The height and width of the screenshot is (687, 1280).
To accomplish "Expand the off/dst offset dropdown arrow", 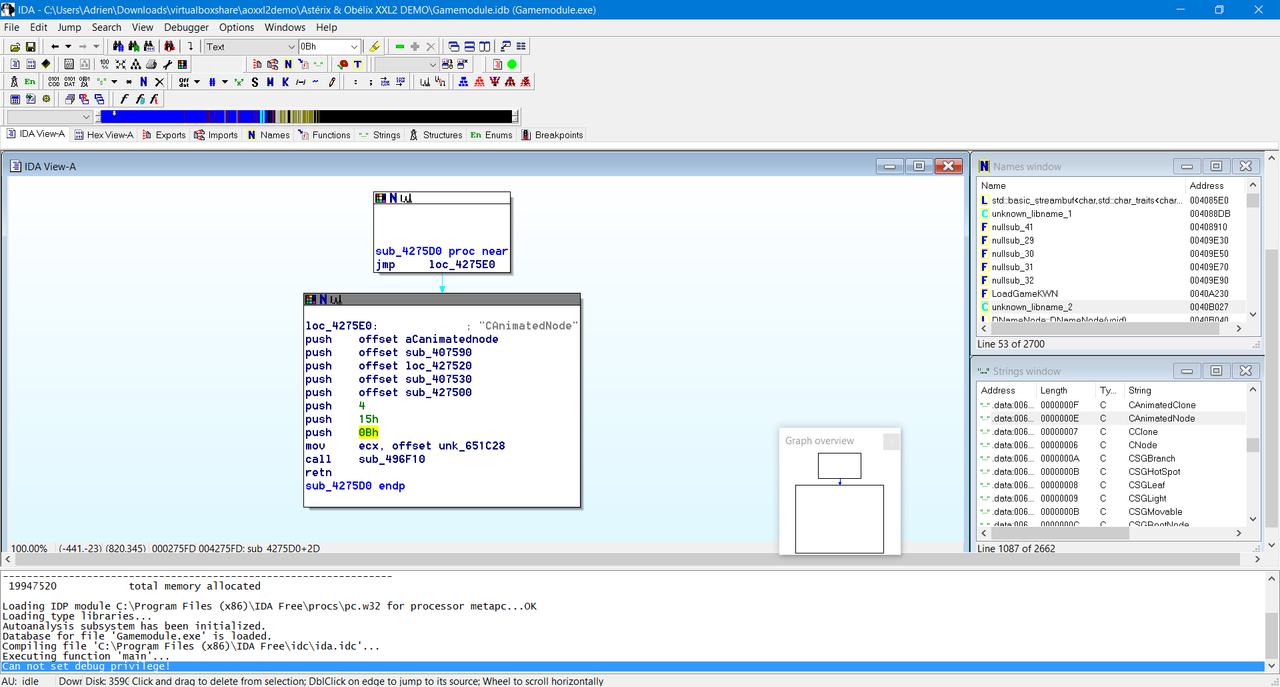I will coord(197,82).
